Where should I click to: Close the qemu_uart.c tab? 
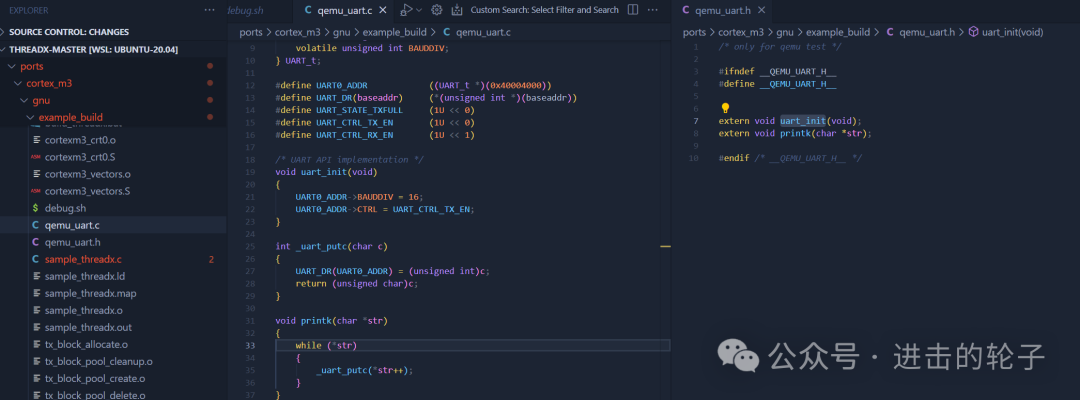coord(383,10)
